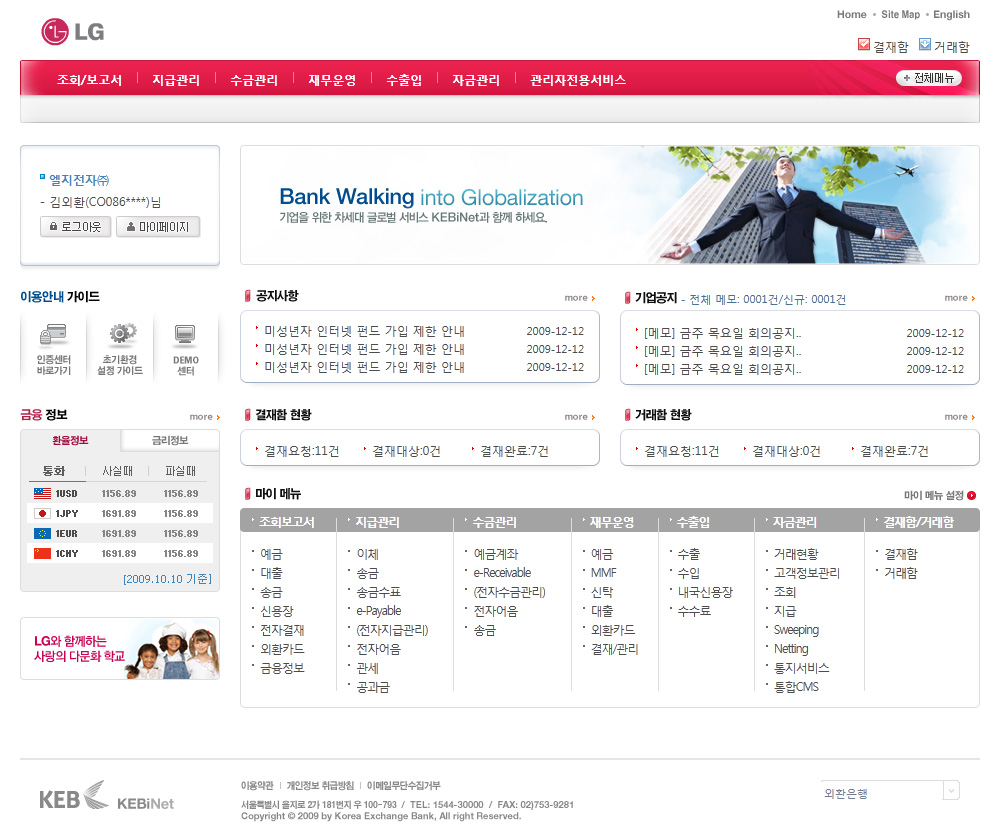Click more next to 거래함 현황
The image size is (1000, 840).
(x=959, y=416)
